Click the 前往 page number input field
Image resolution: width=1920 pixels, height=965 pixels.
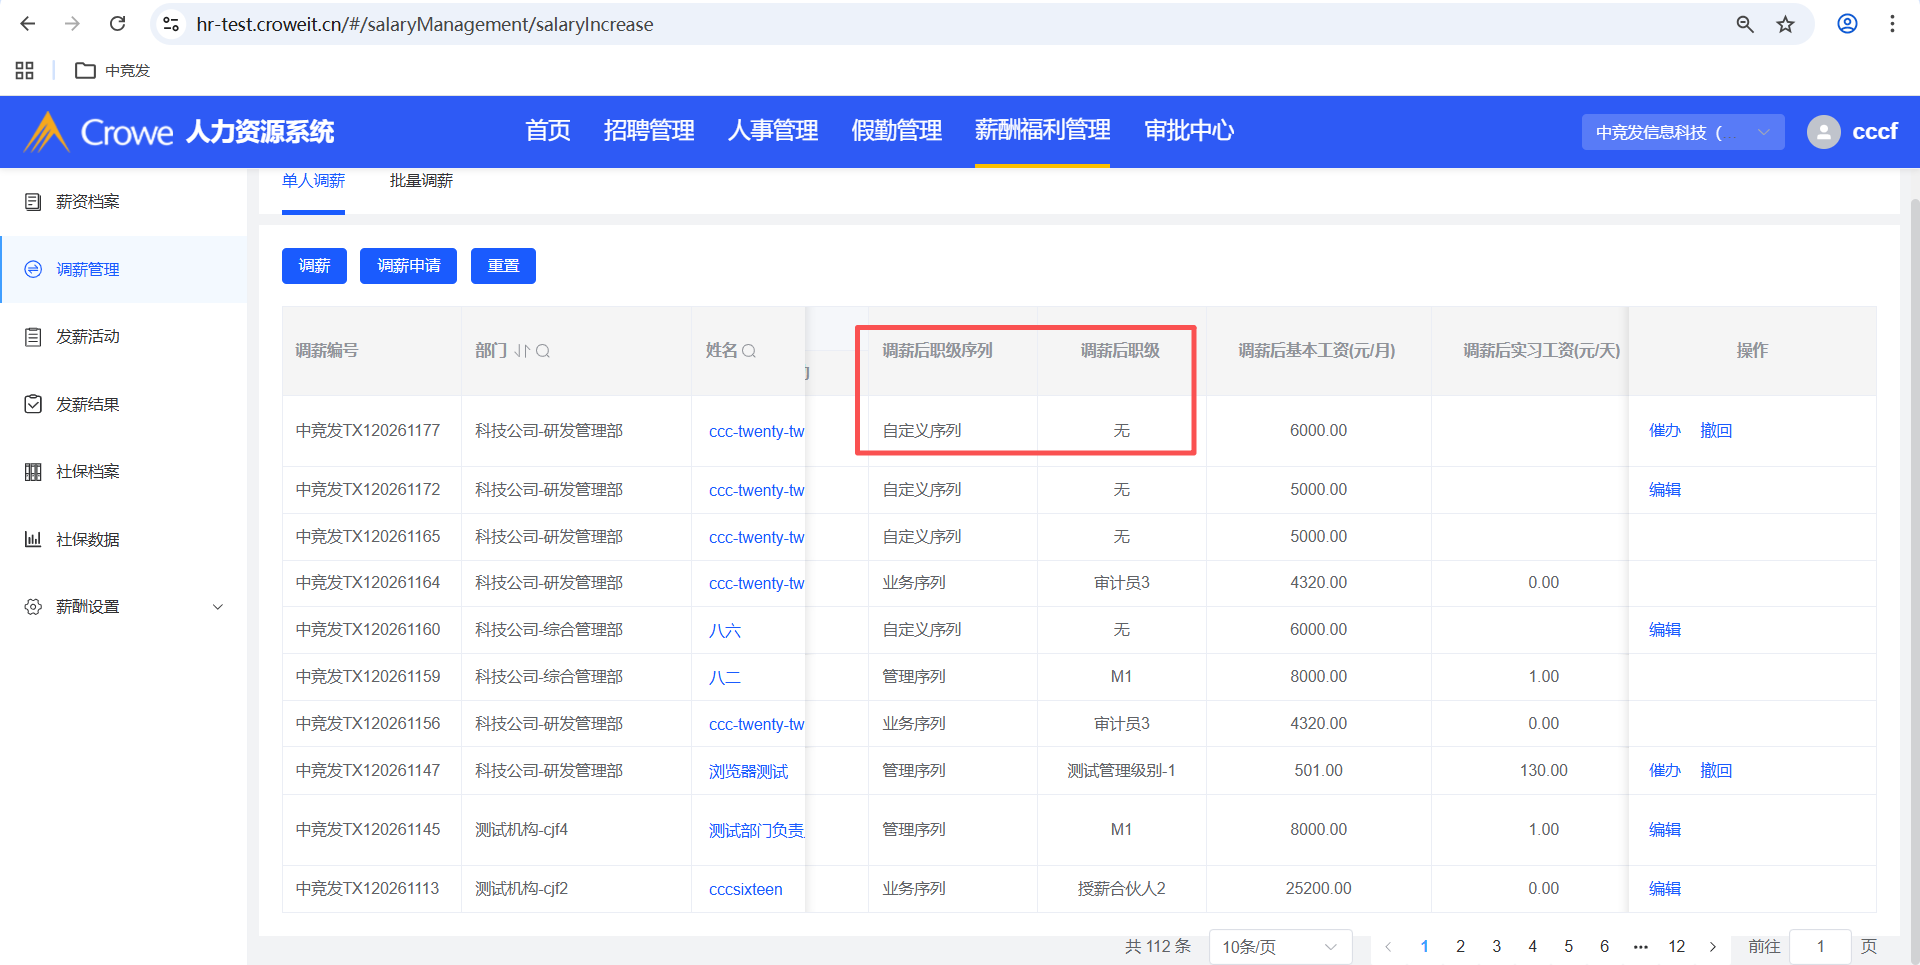(1820, 946)
